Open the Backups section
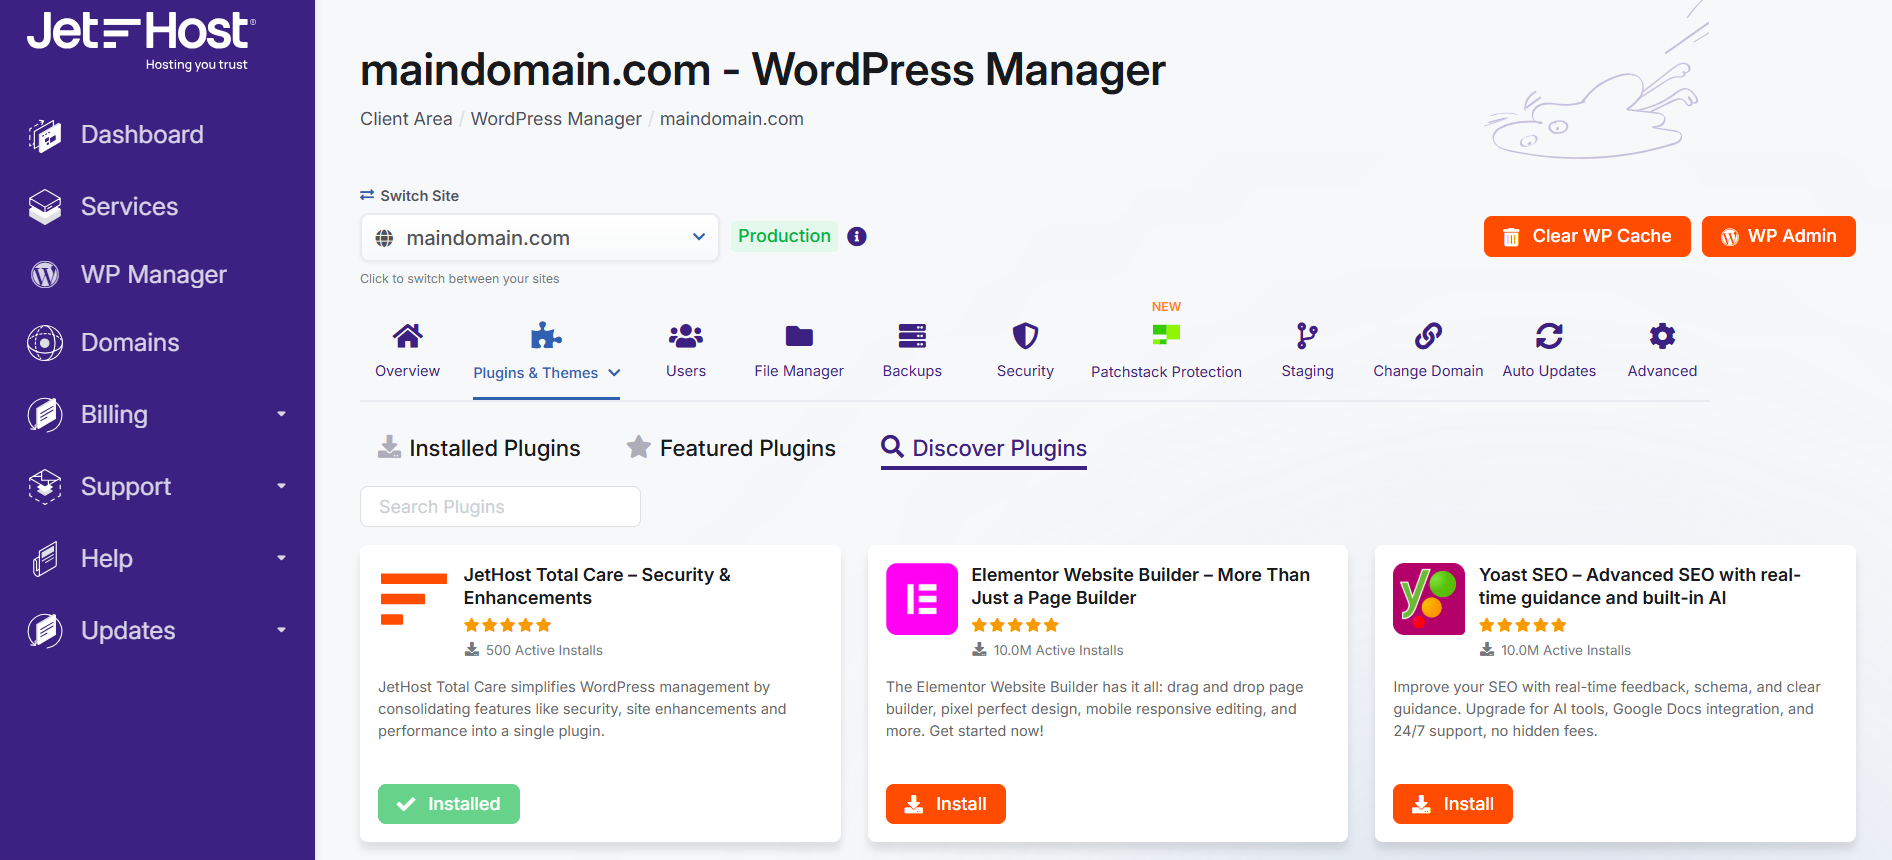This screenshot has height=860, width=1892. pyautogui.click(x=912, y=351)
